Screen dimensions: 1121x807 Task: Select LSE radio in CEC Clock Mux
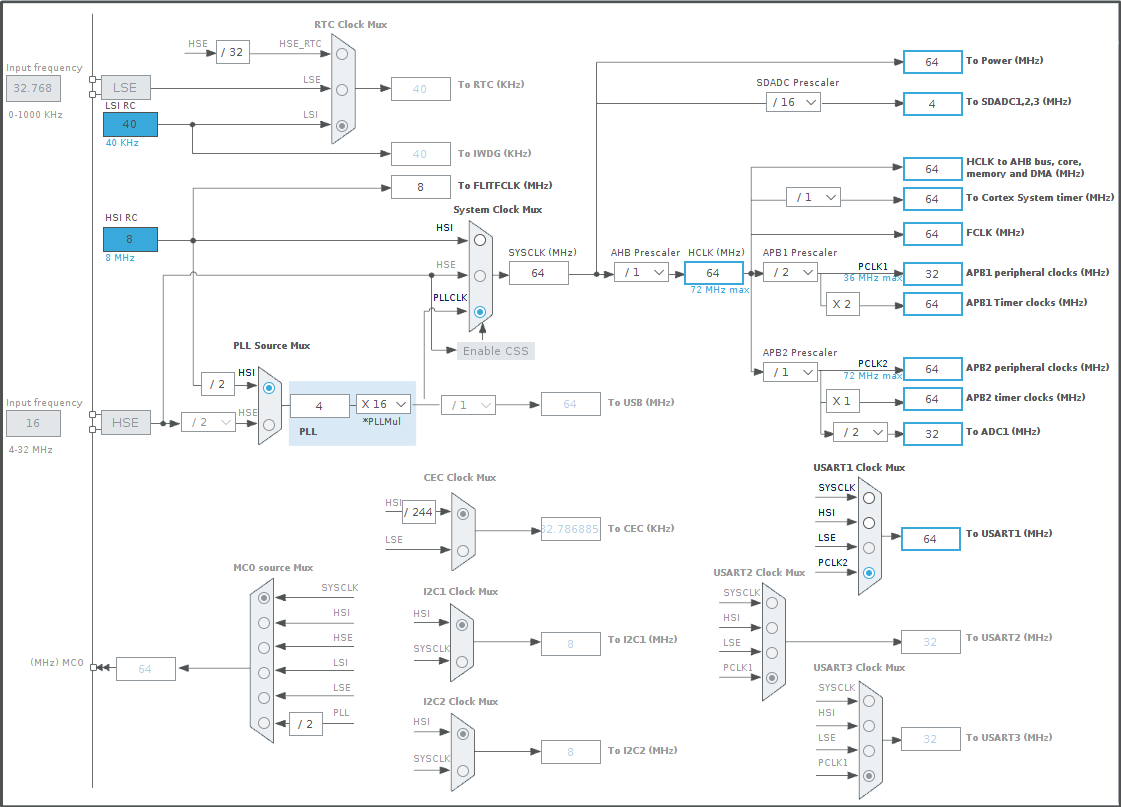point(463,551)
